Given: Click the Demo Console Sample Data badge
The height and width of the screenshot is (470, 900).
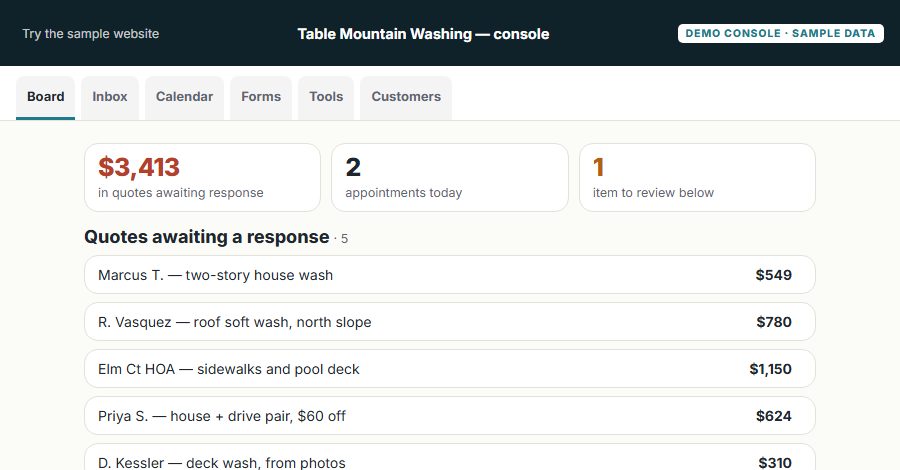Looking at the screenshot, I should click(781, 33).
